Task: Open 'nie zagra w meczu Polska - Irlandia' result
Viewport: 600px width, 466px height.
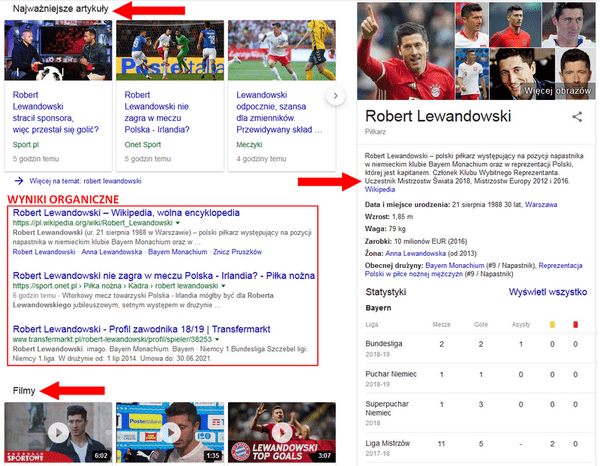Action: (164, 275)
